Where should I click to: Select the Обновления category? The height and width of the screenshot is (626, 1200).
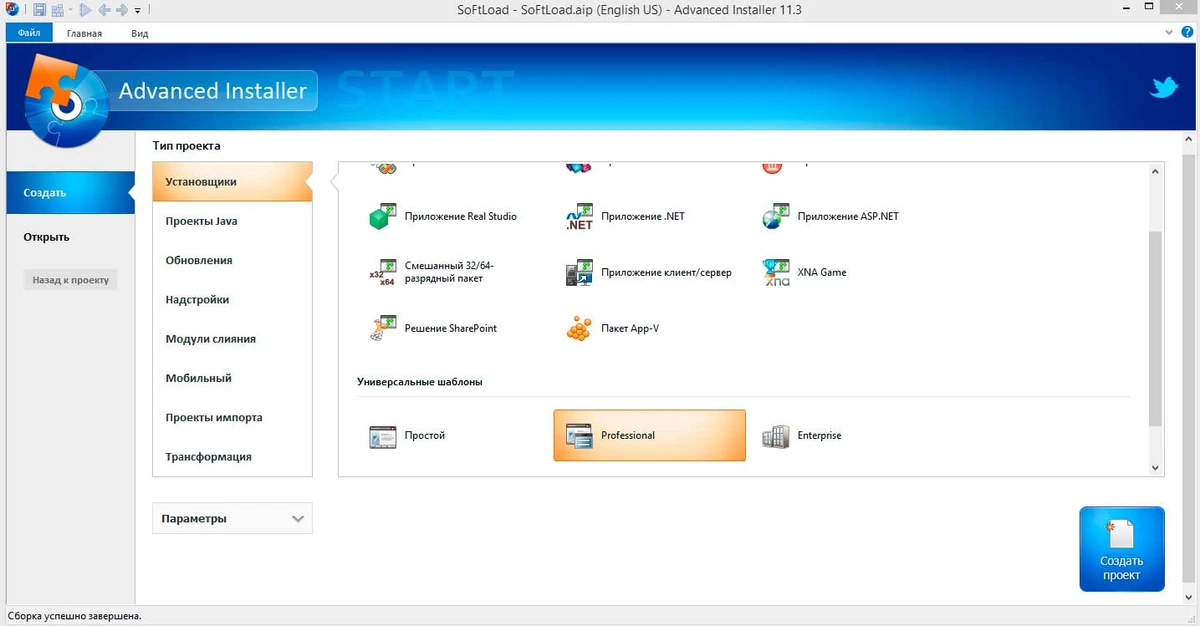(x=232, y=260)
